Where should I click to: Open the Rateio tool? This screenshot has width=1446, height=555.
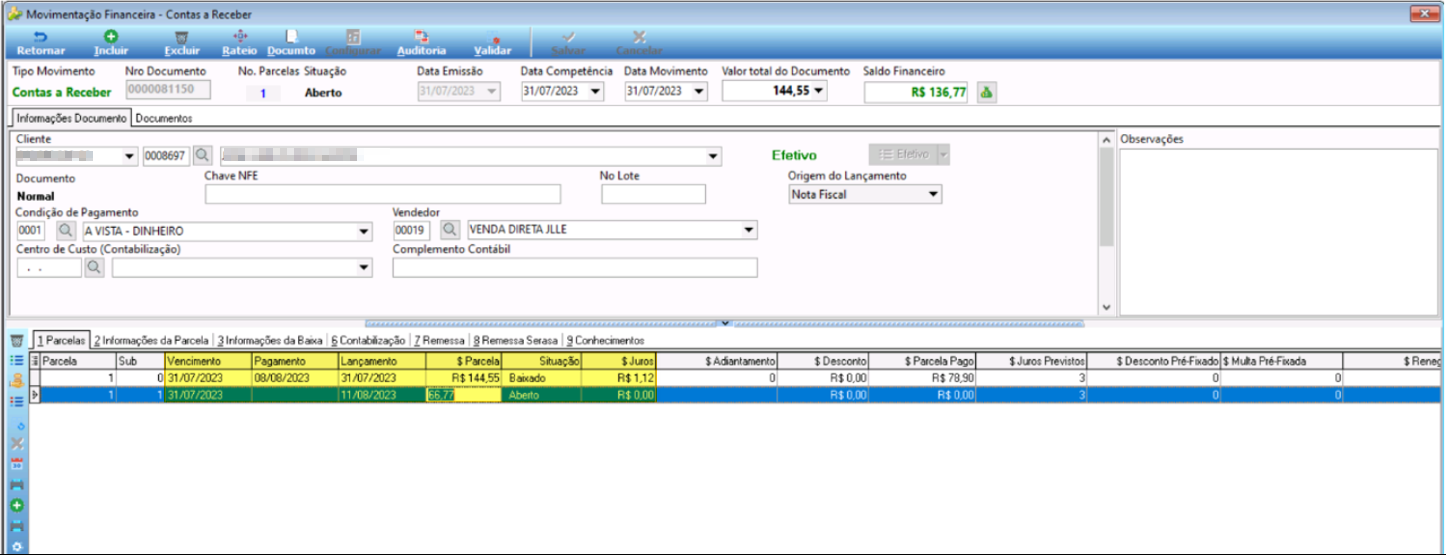(x=239, y=42)
